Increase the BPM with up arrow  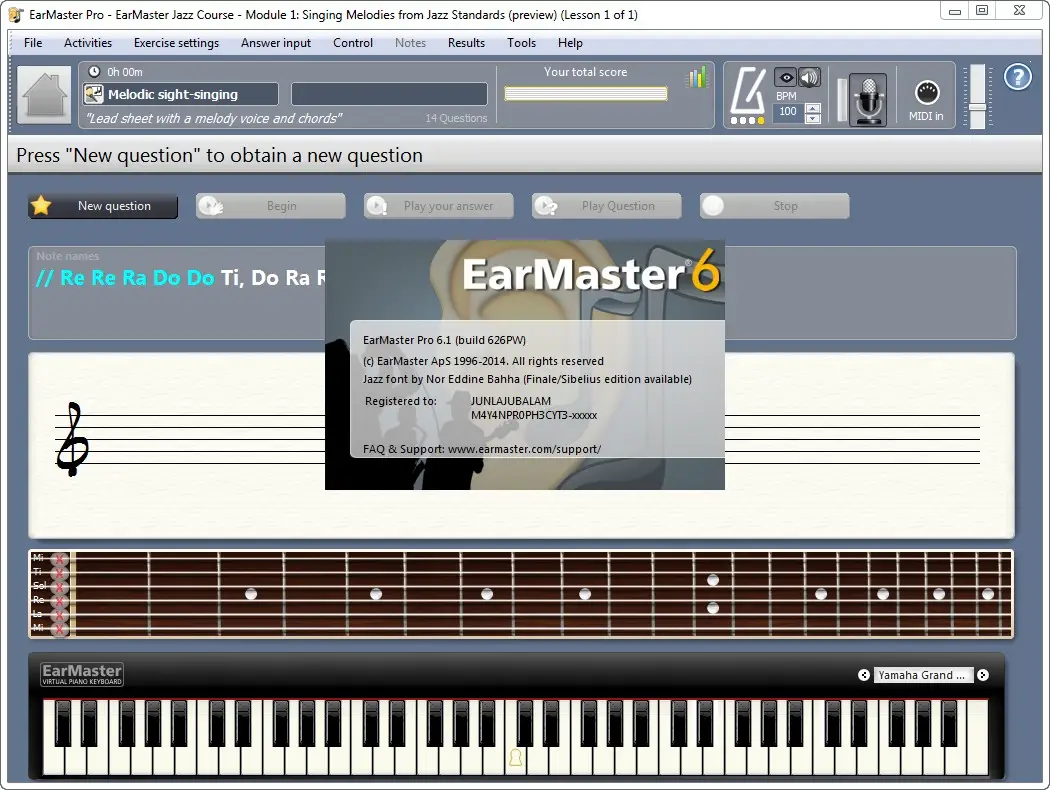(x=813, y=108)
